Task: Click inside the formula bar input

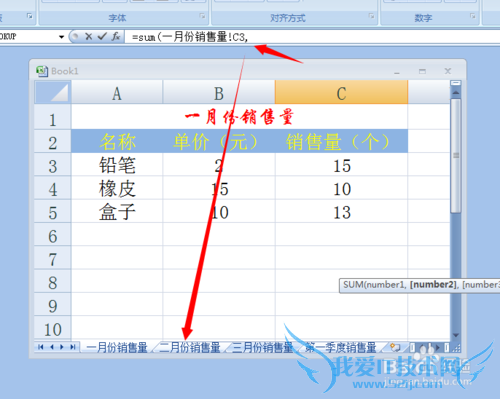Action: 312,37
